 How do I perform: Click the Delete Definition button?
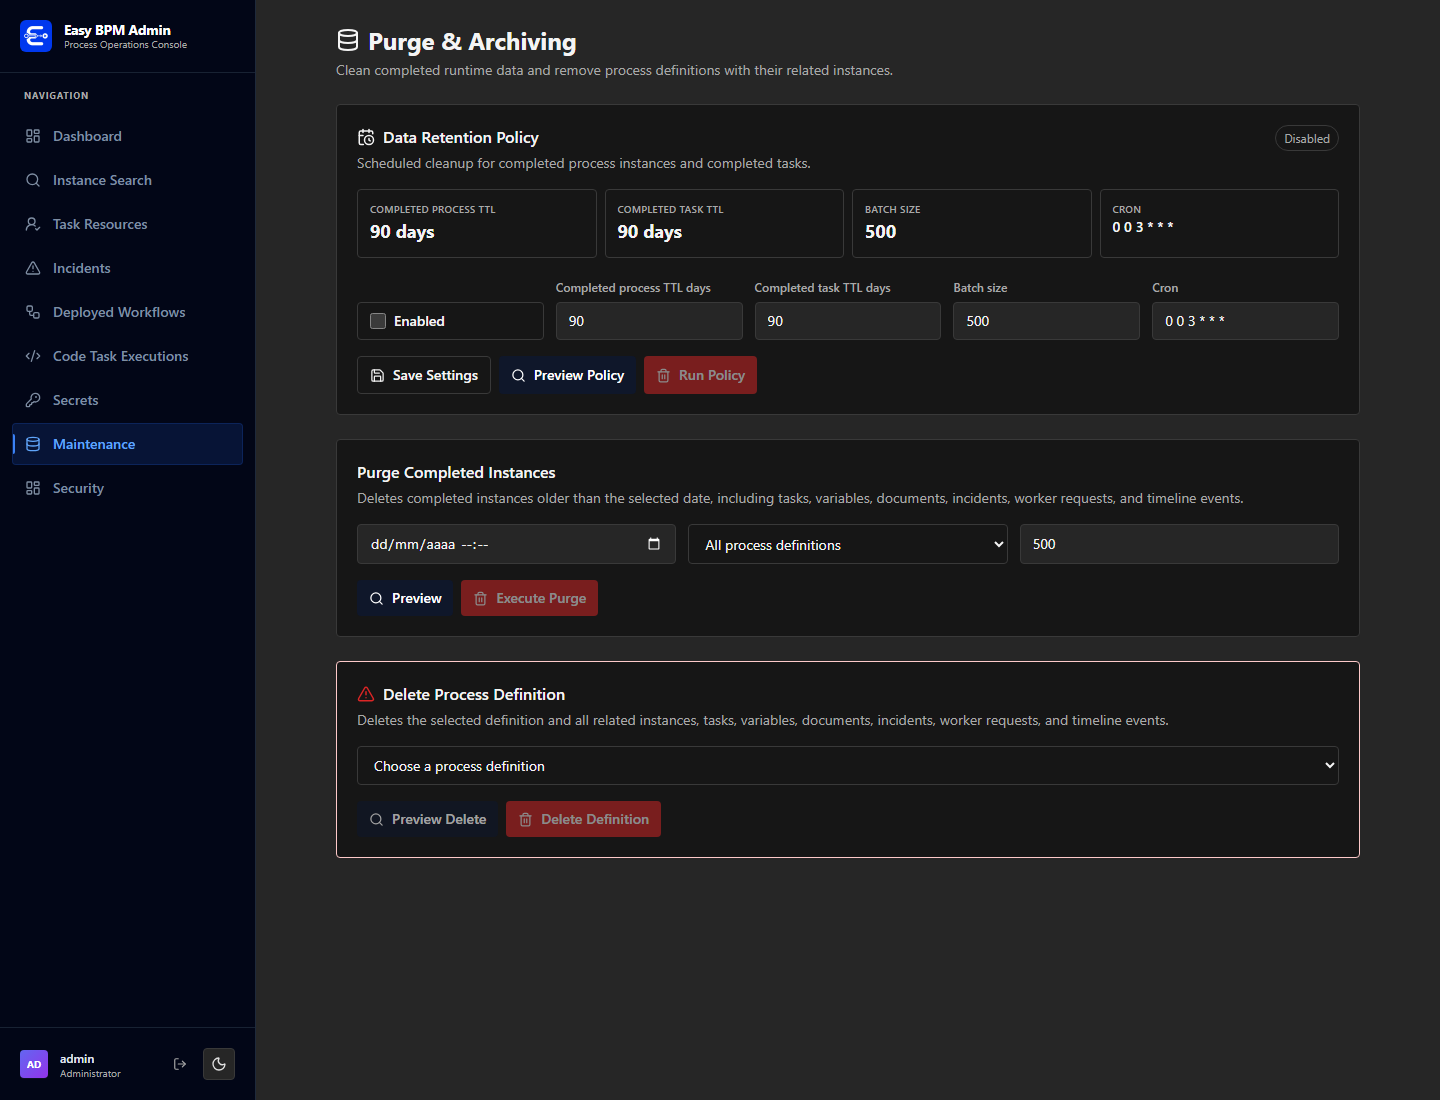click(x=583, y=819)
